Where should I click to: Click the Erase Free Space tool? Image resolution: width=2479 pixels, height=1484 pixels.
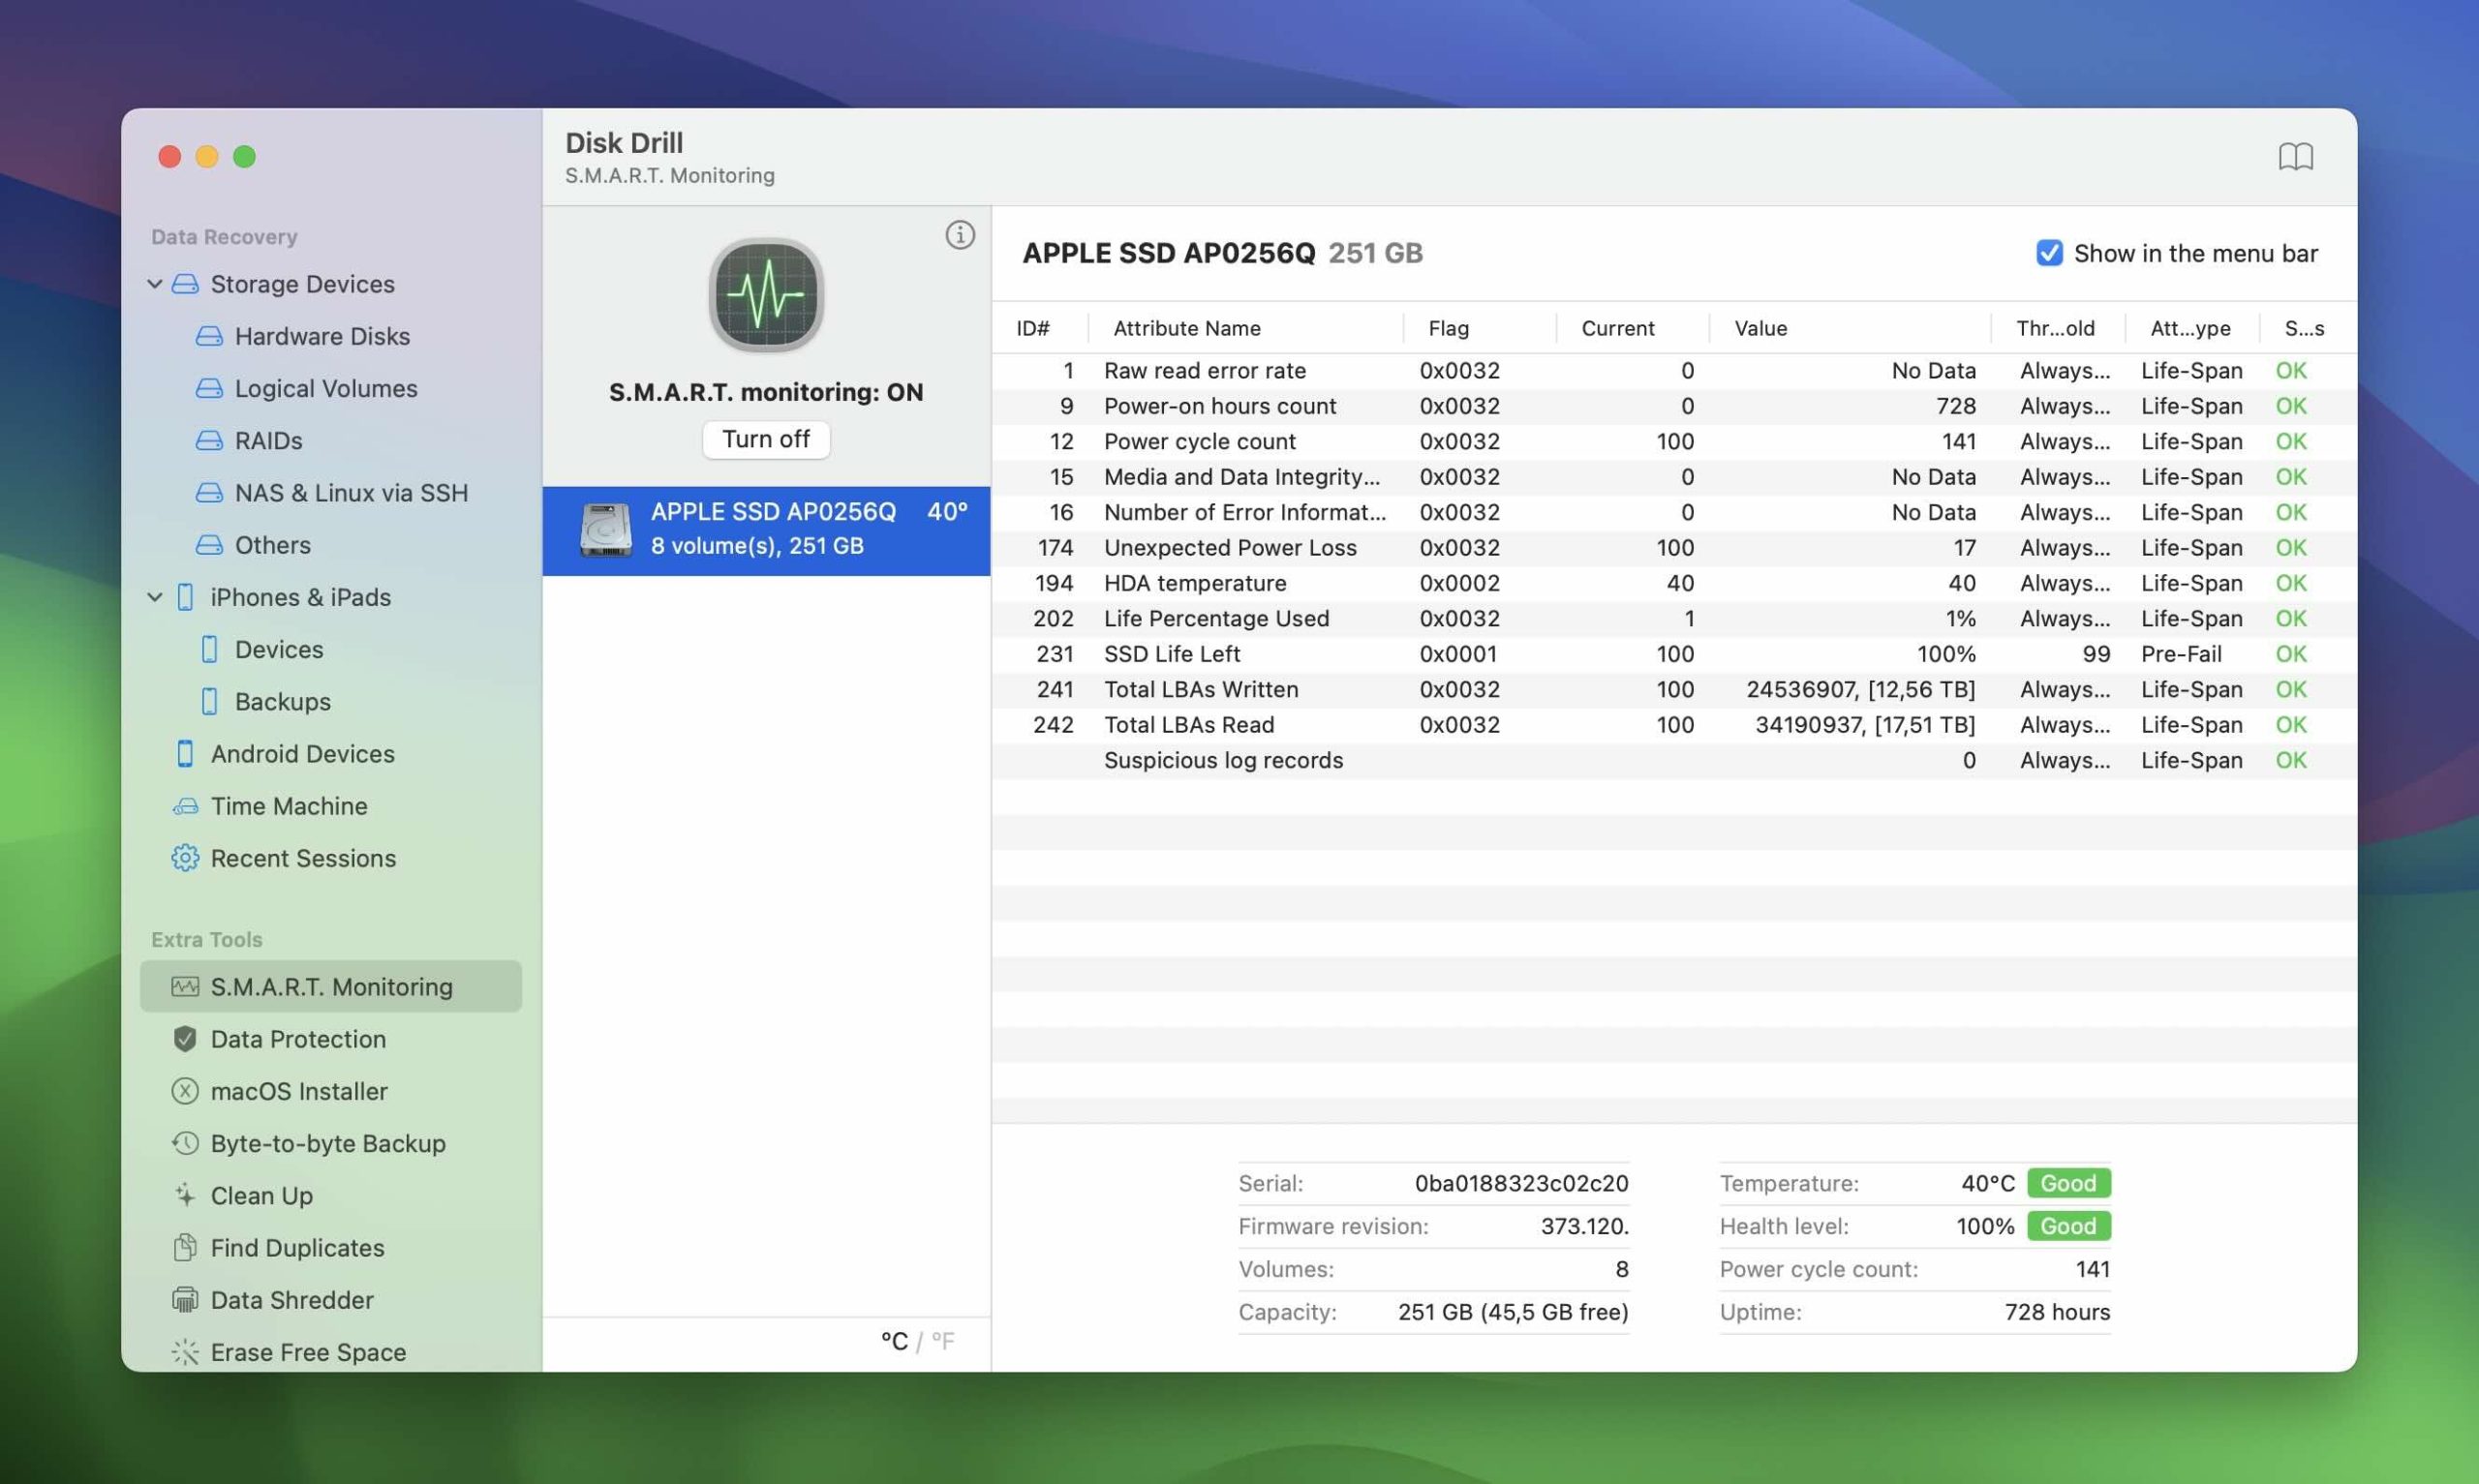307,1351
